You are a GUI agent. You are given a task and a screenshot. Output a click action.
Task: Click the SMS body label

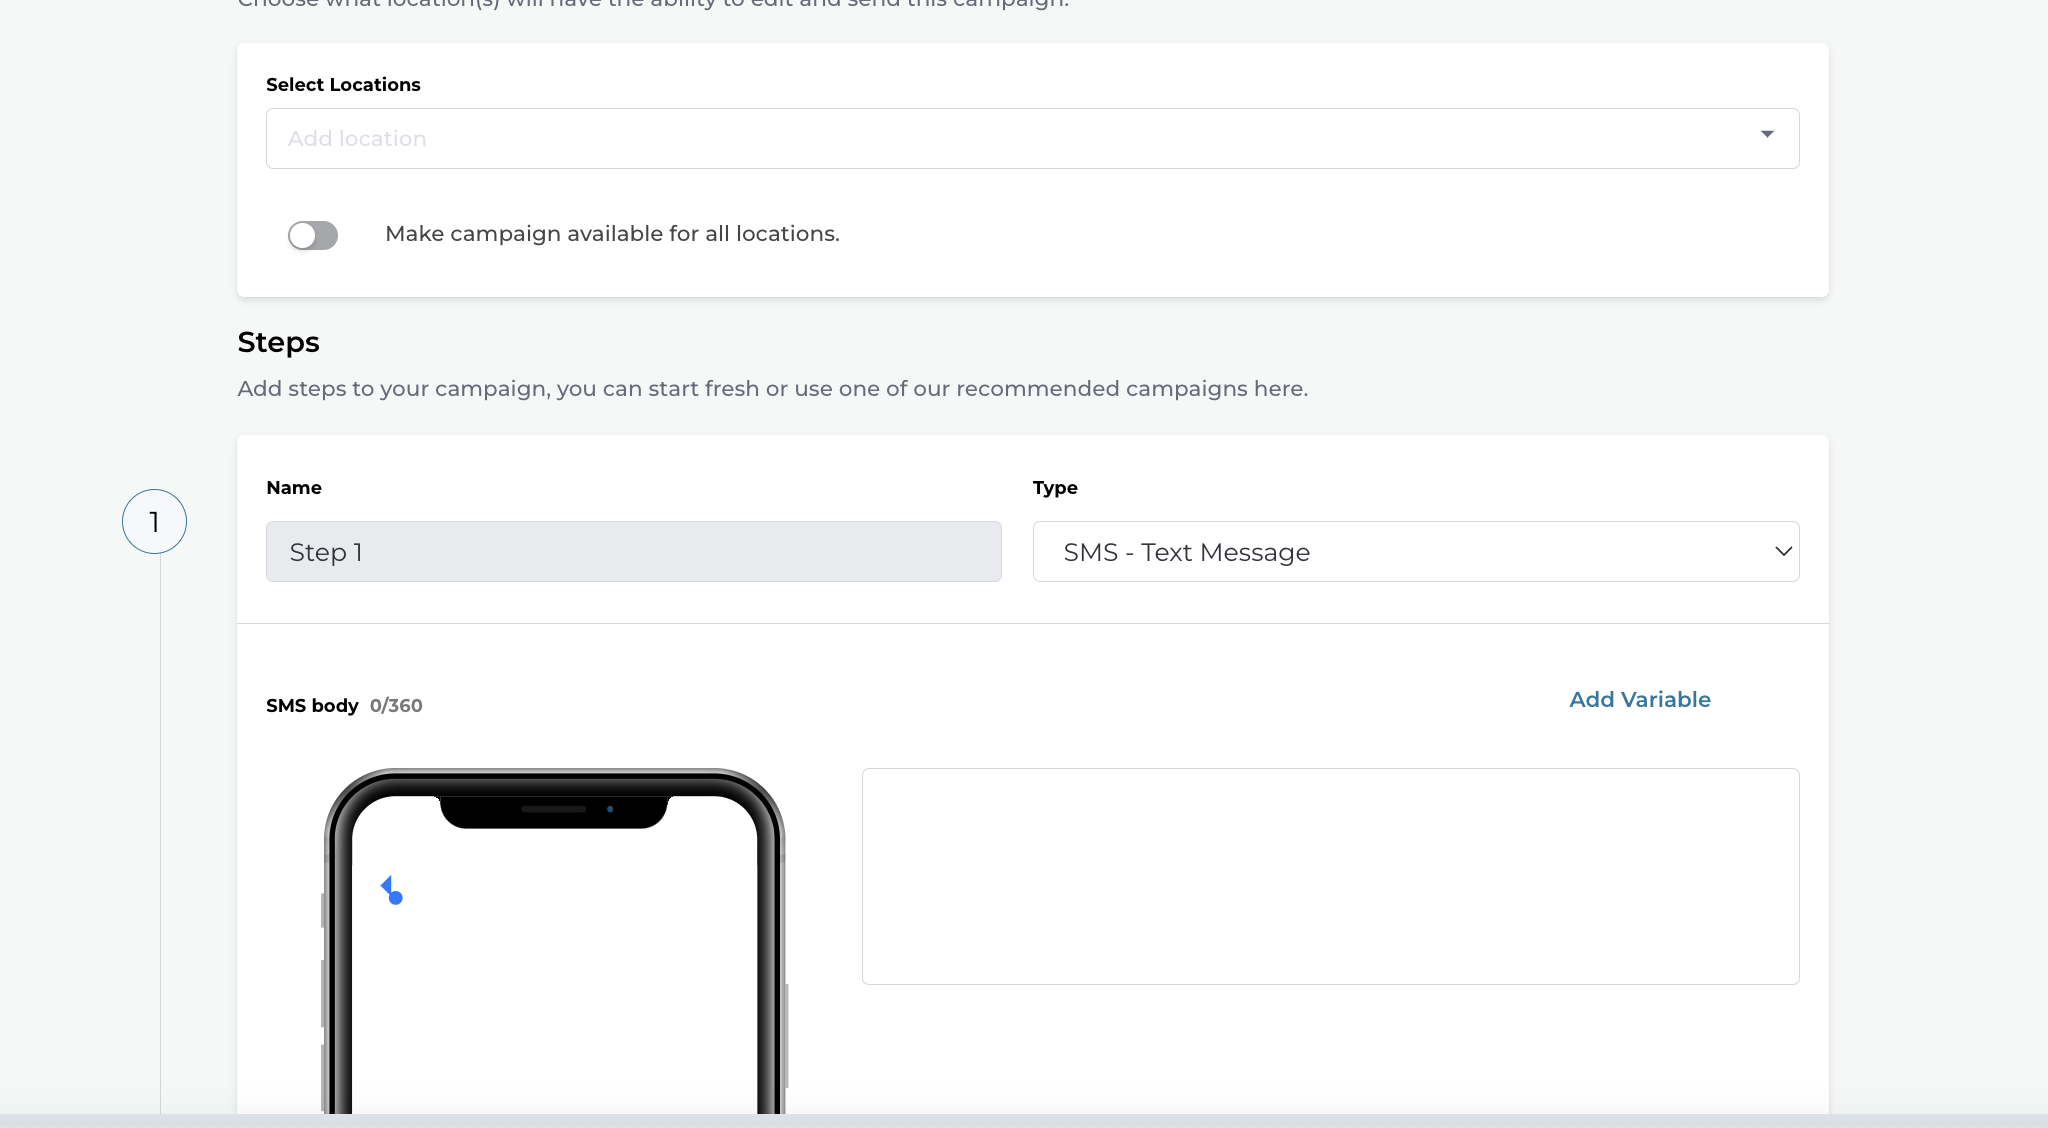point(311,705)
